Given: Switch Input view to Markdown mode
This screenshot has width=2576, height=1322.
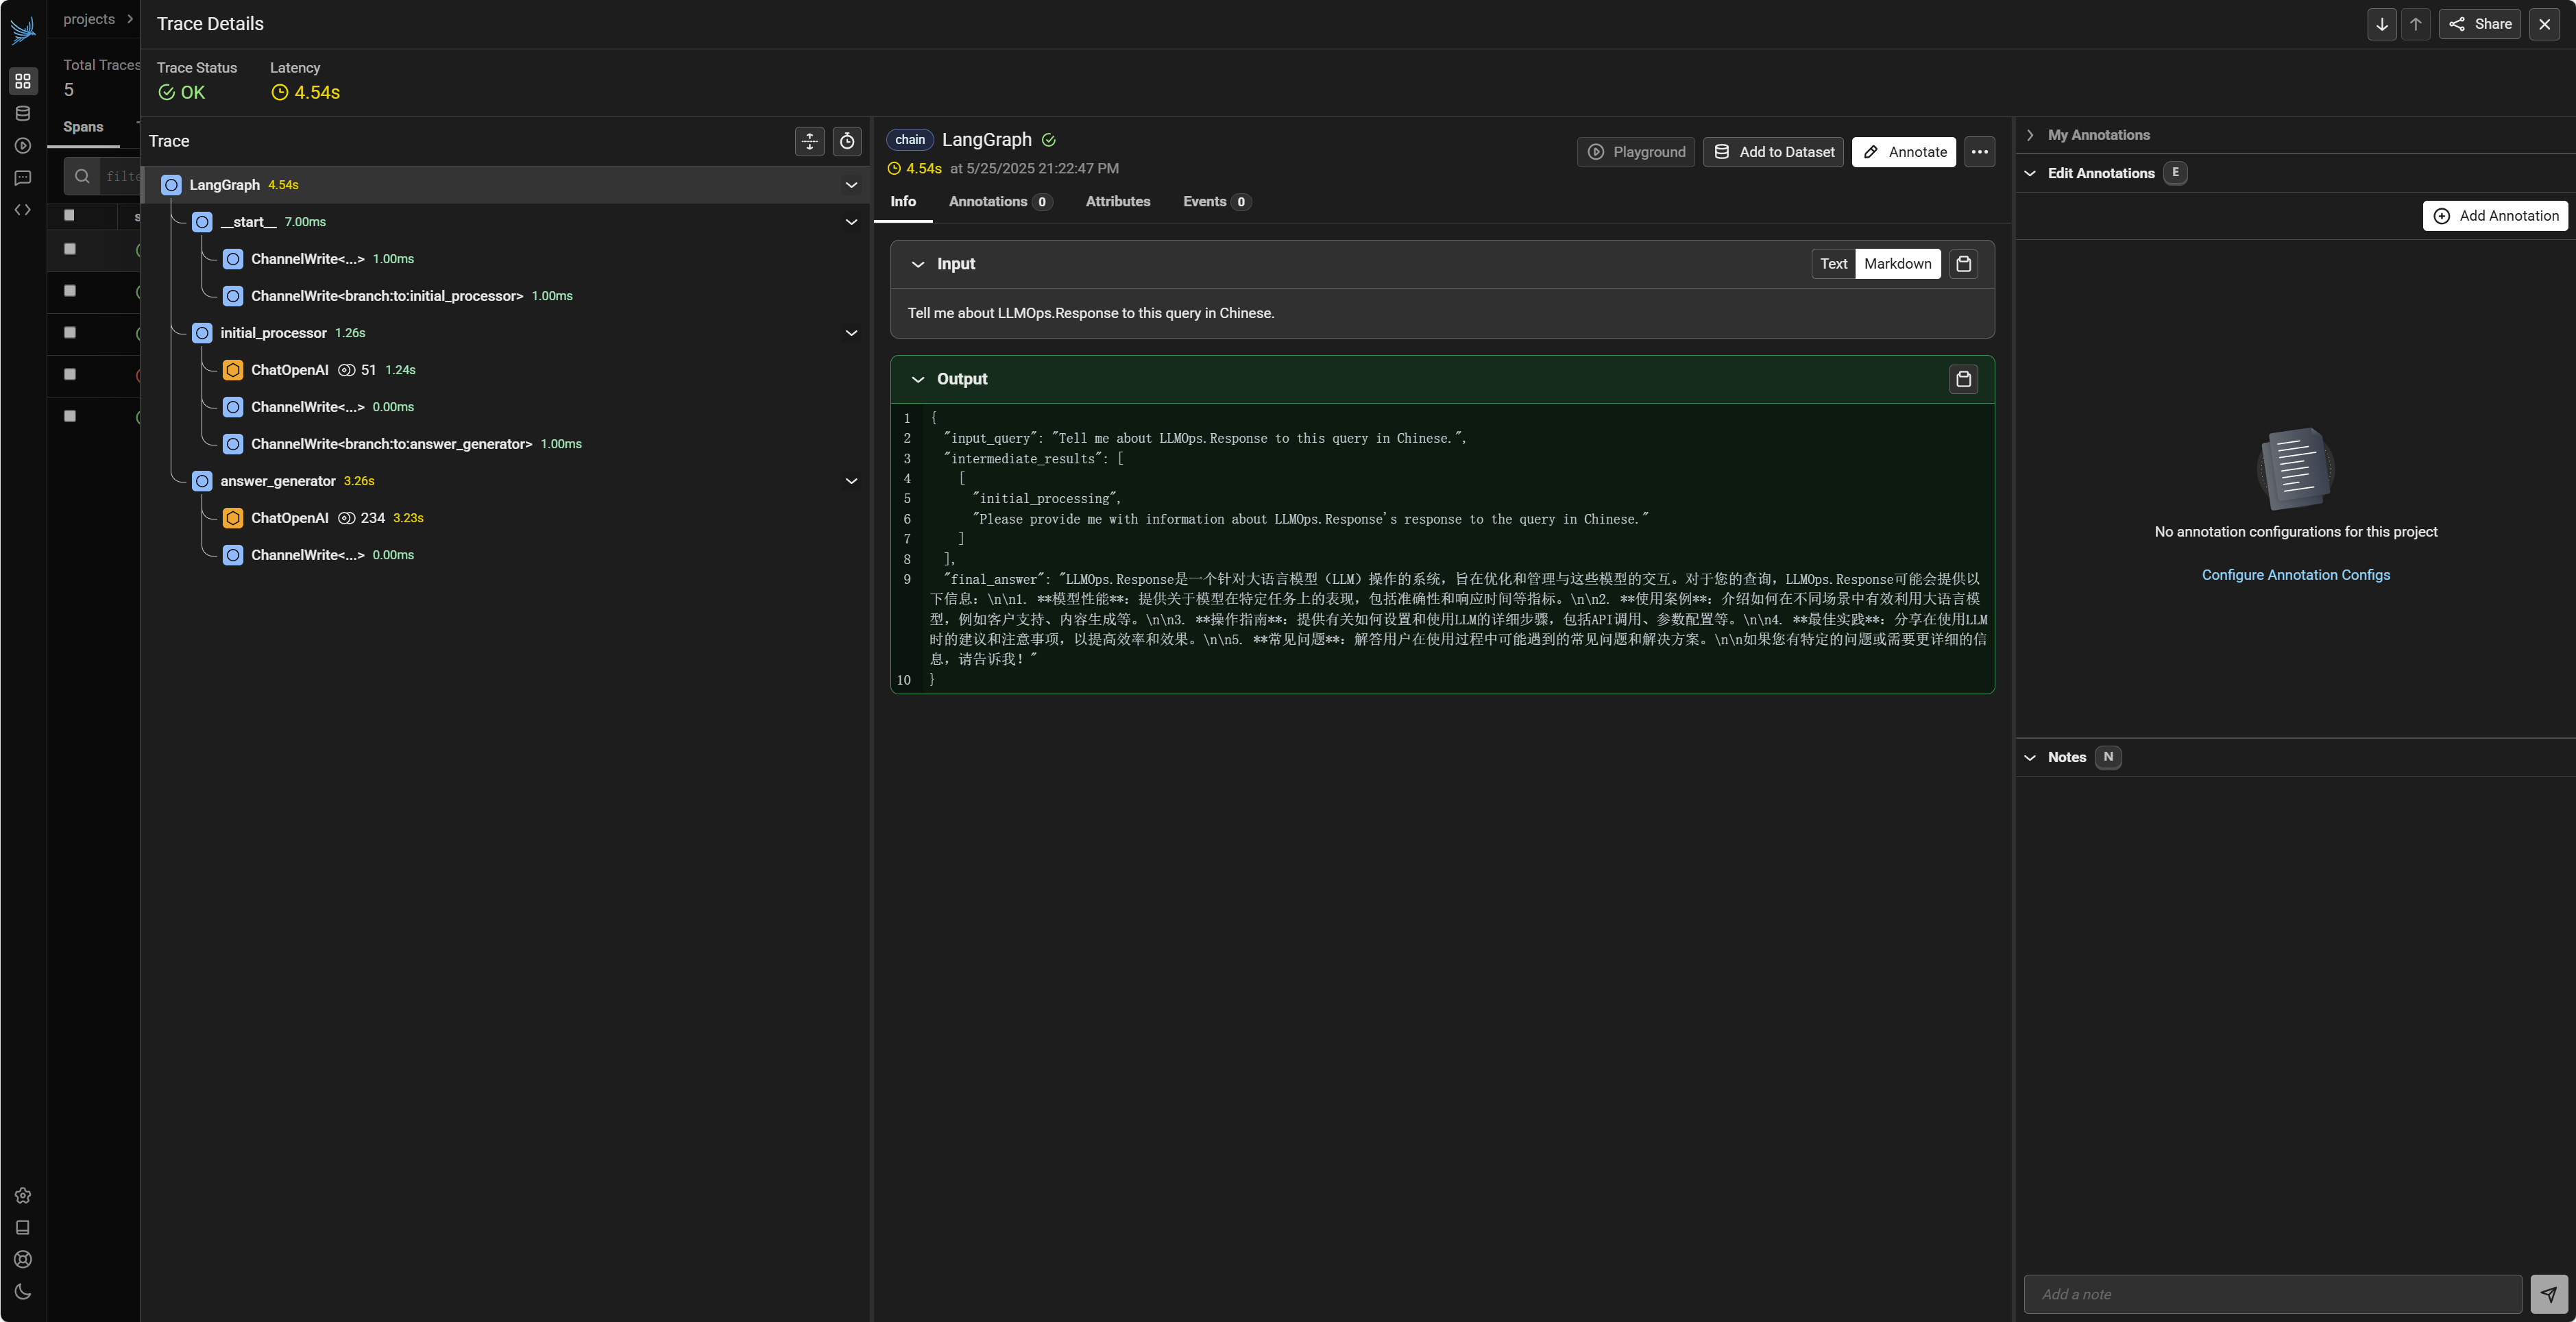Looking at the screenshot, I should point(1897,264).
